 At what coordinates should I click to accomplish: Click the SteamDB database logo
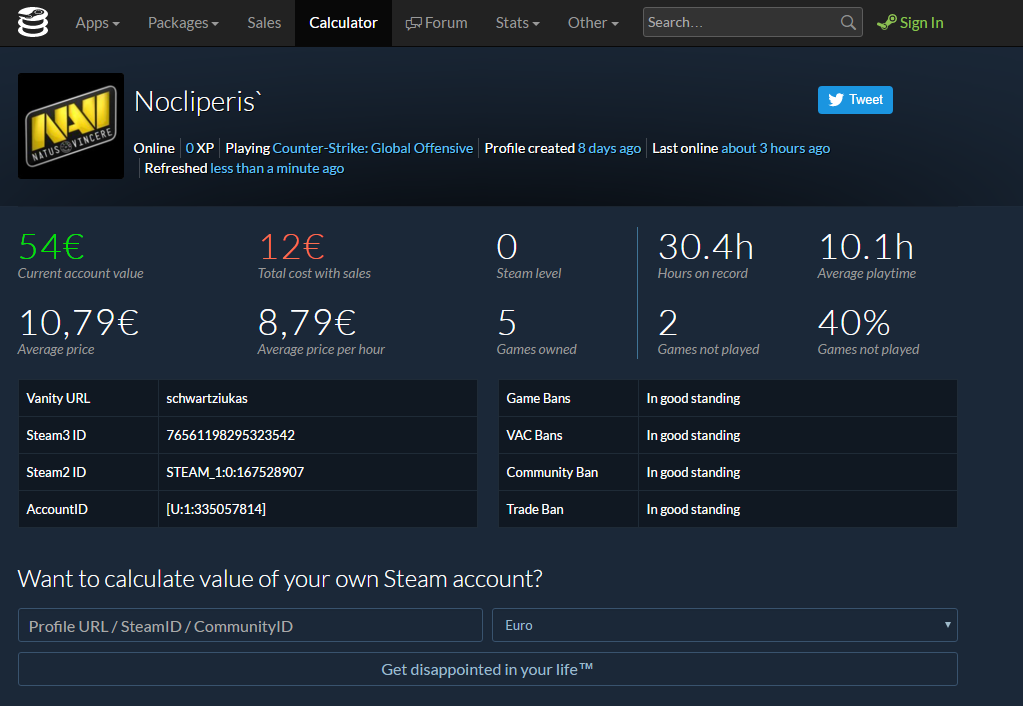point(33,22)
